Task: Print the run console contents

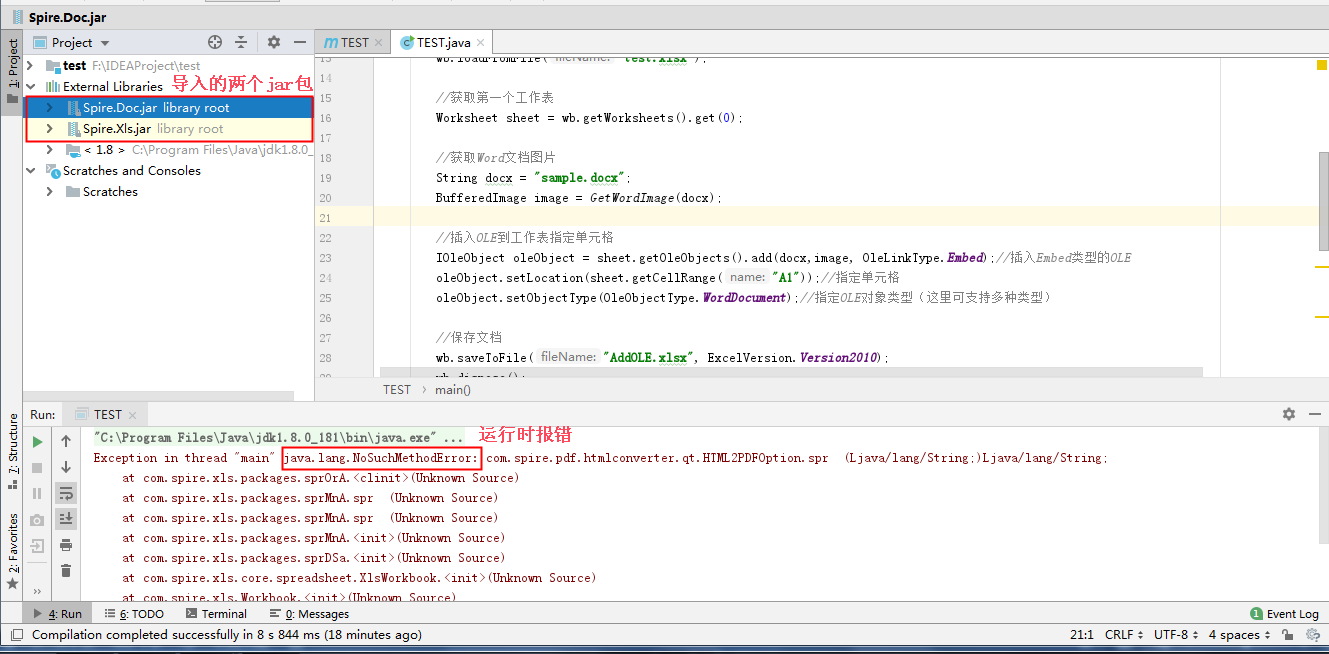Action: tap(65, 546)
